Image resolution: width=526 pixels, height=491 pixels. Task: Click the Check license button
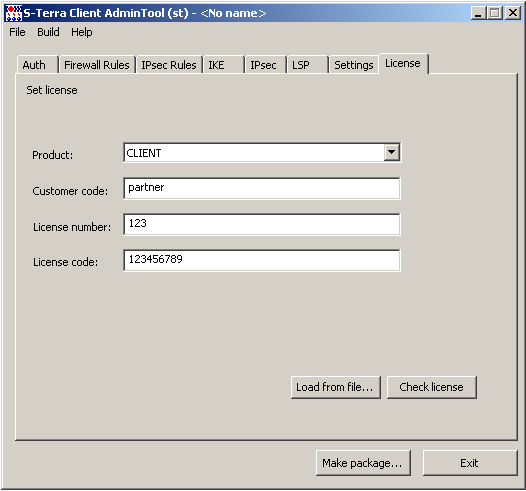[432, 387]
